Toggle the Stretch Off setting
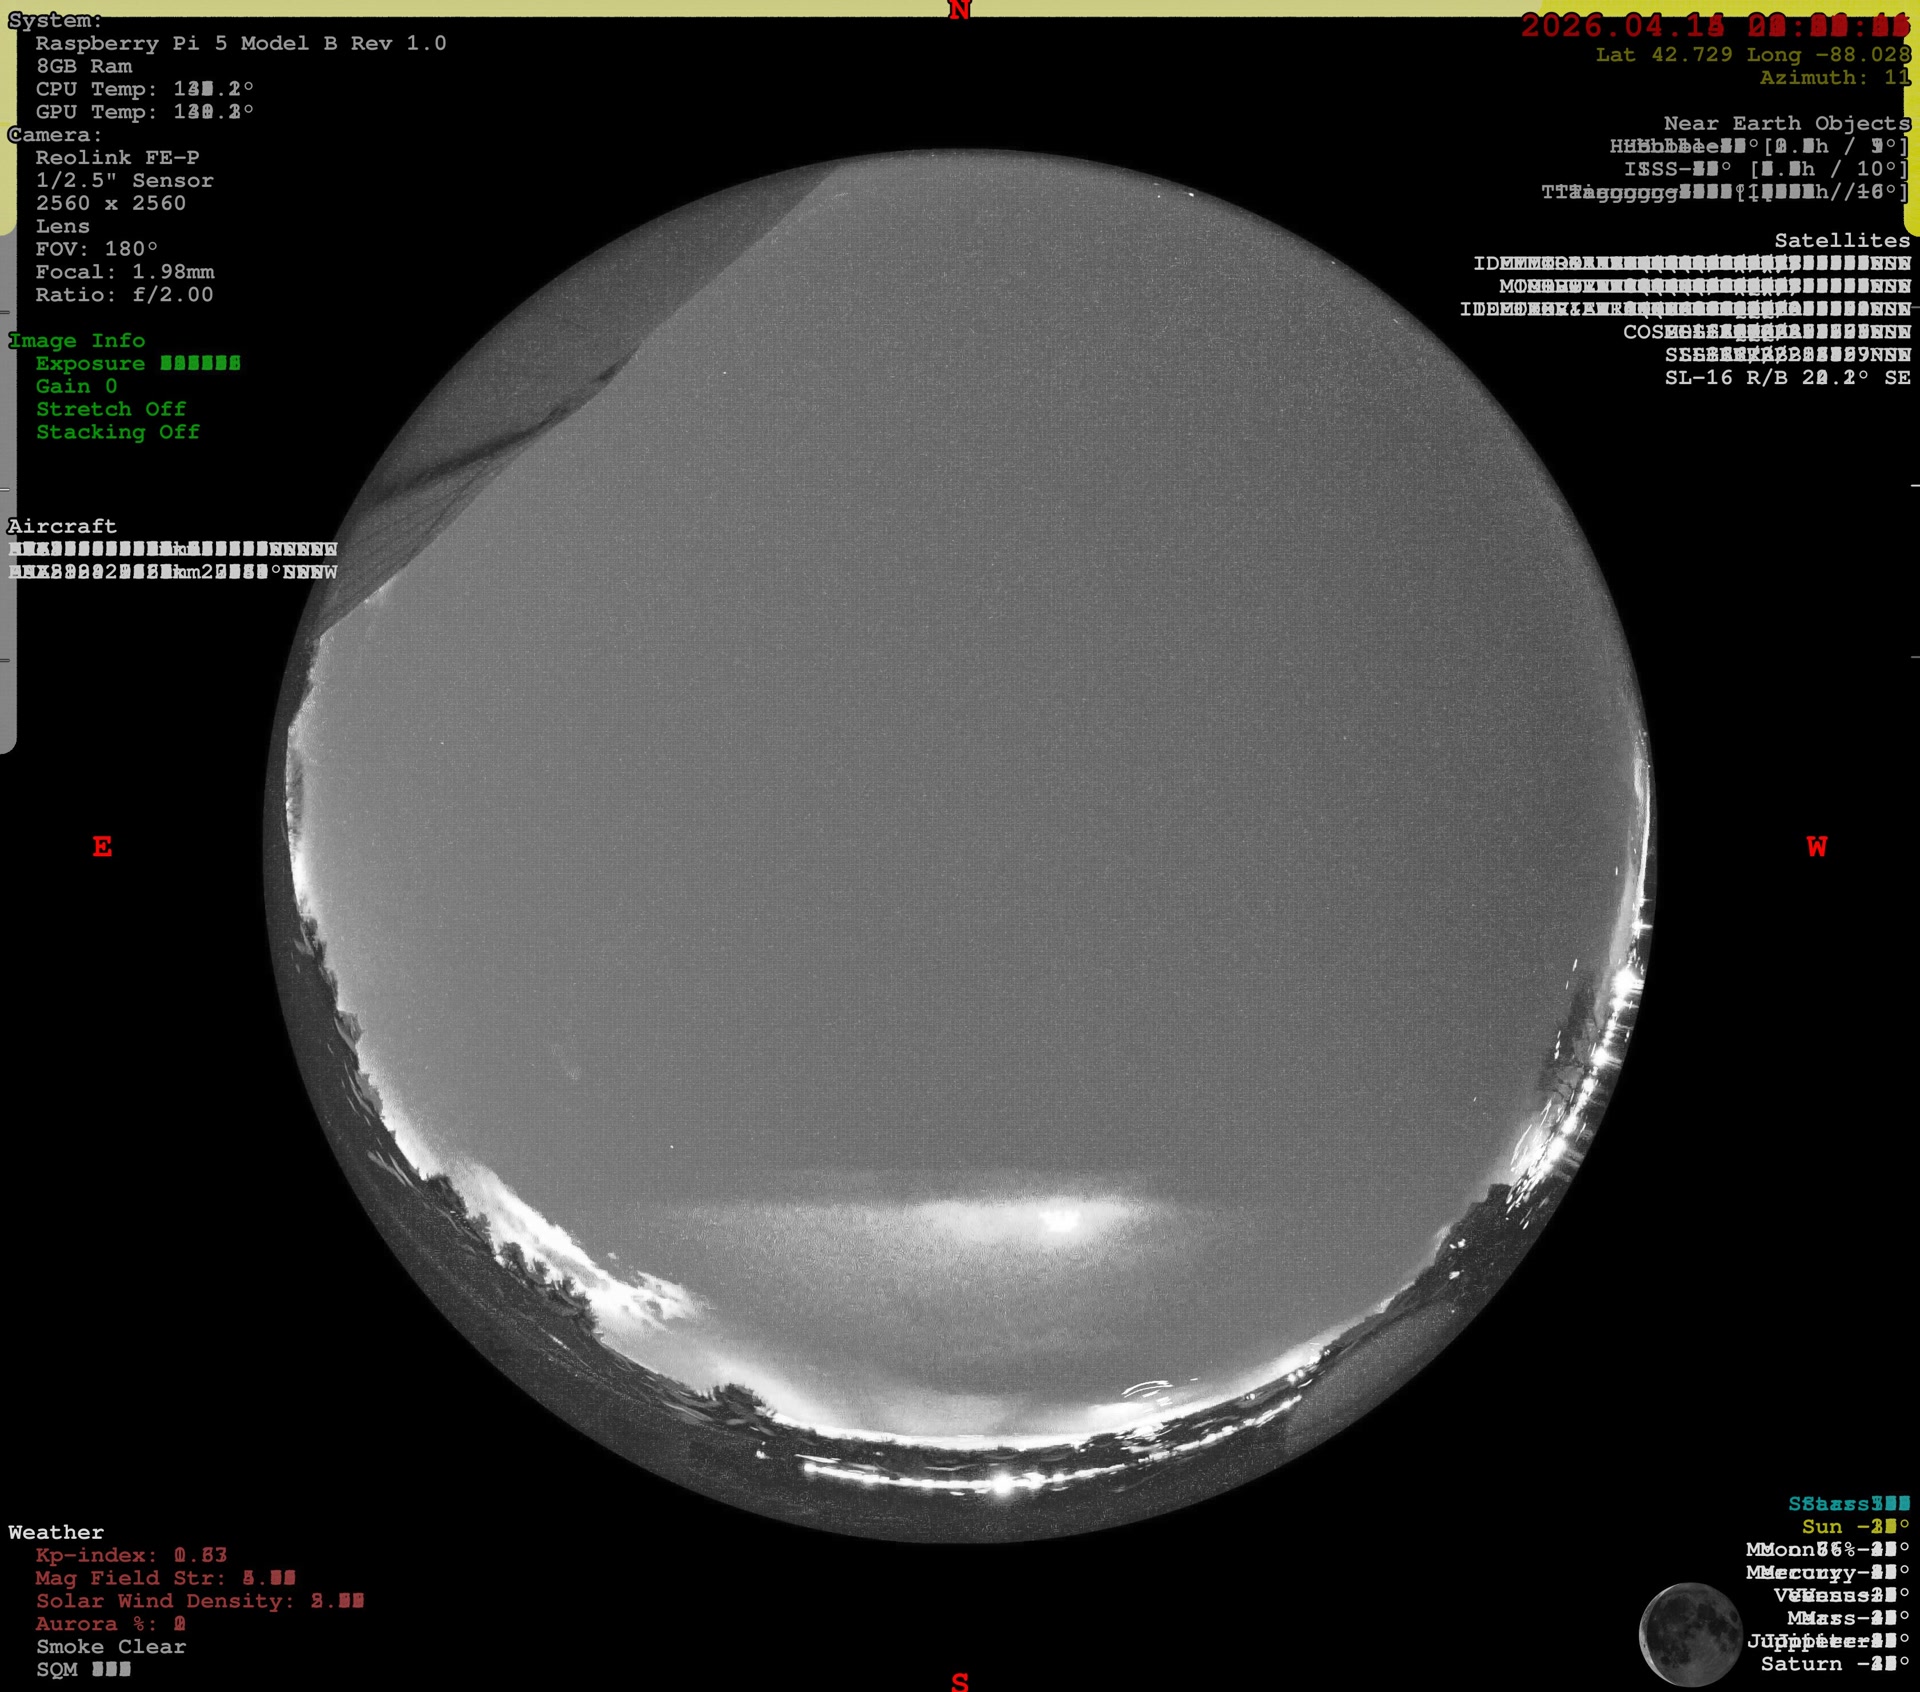 (111, 409)
